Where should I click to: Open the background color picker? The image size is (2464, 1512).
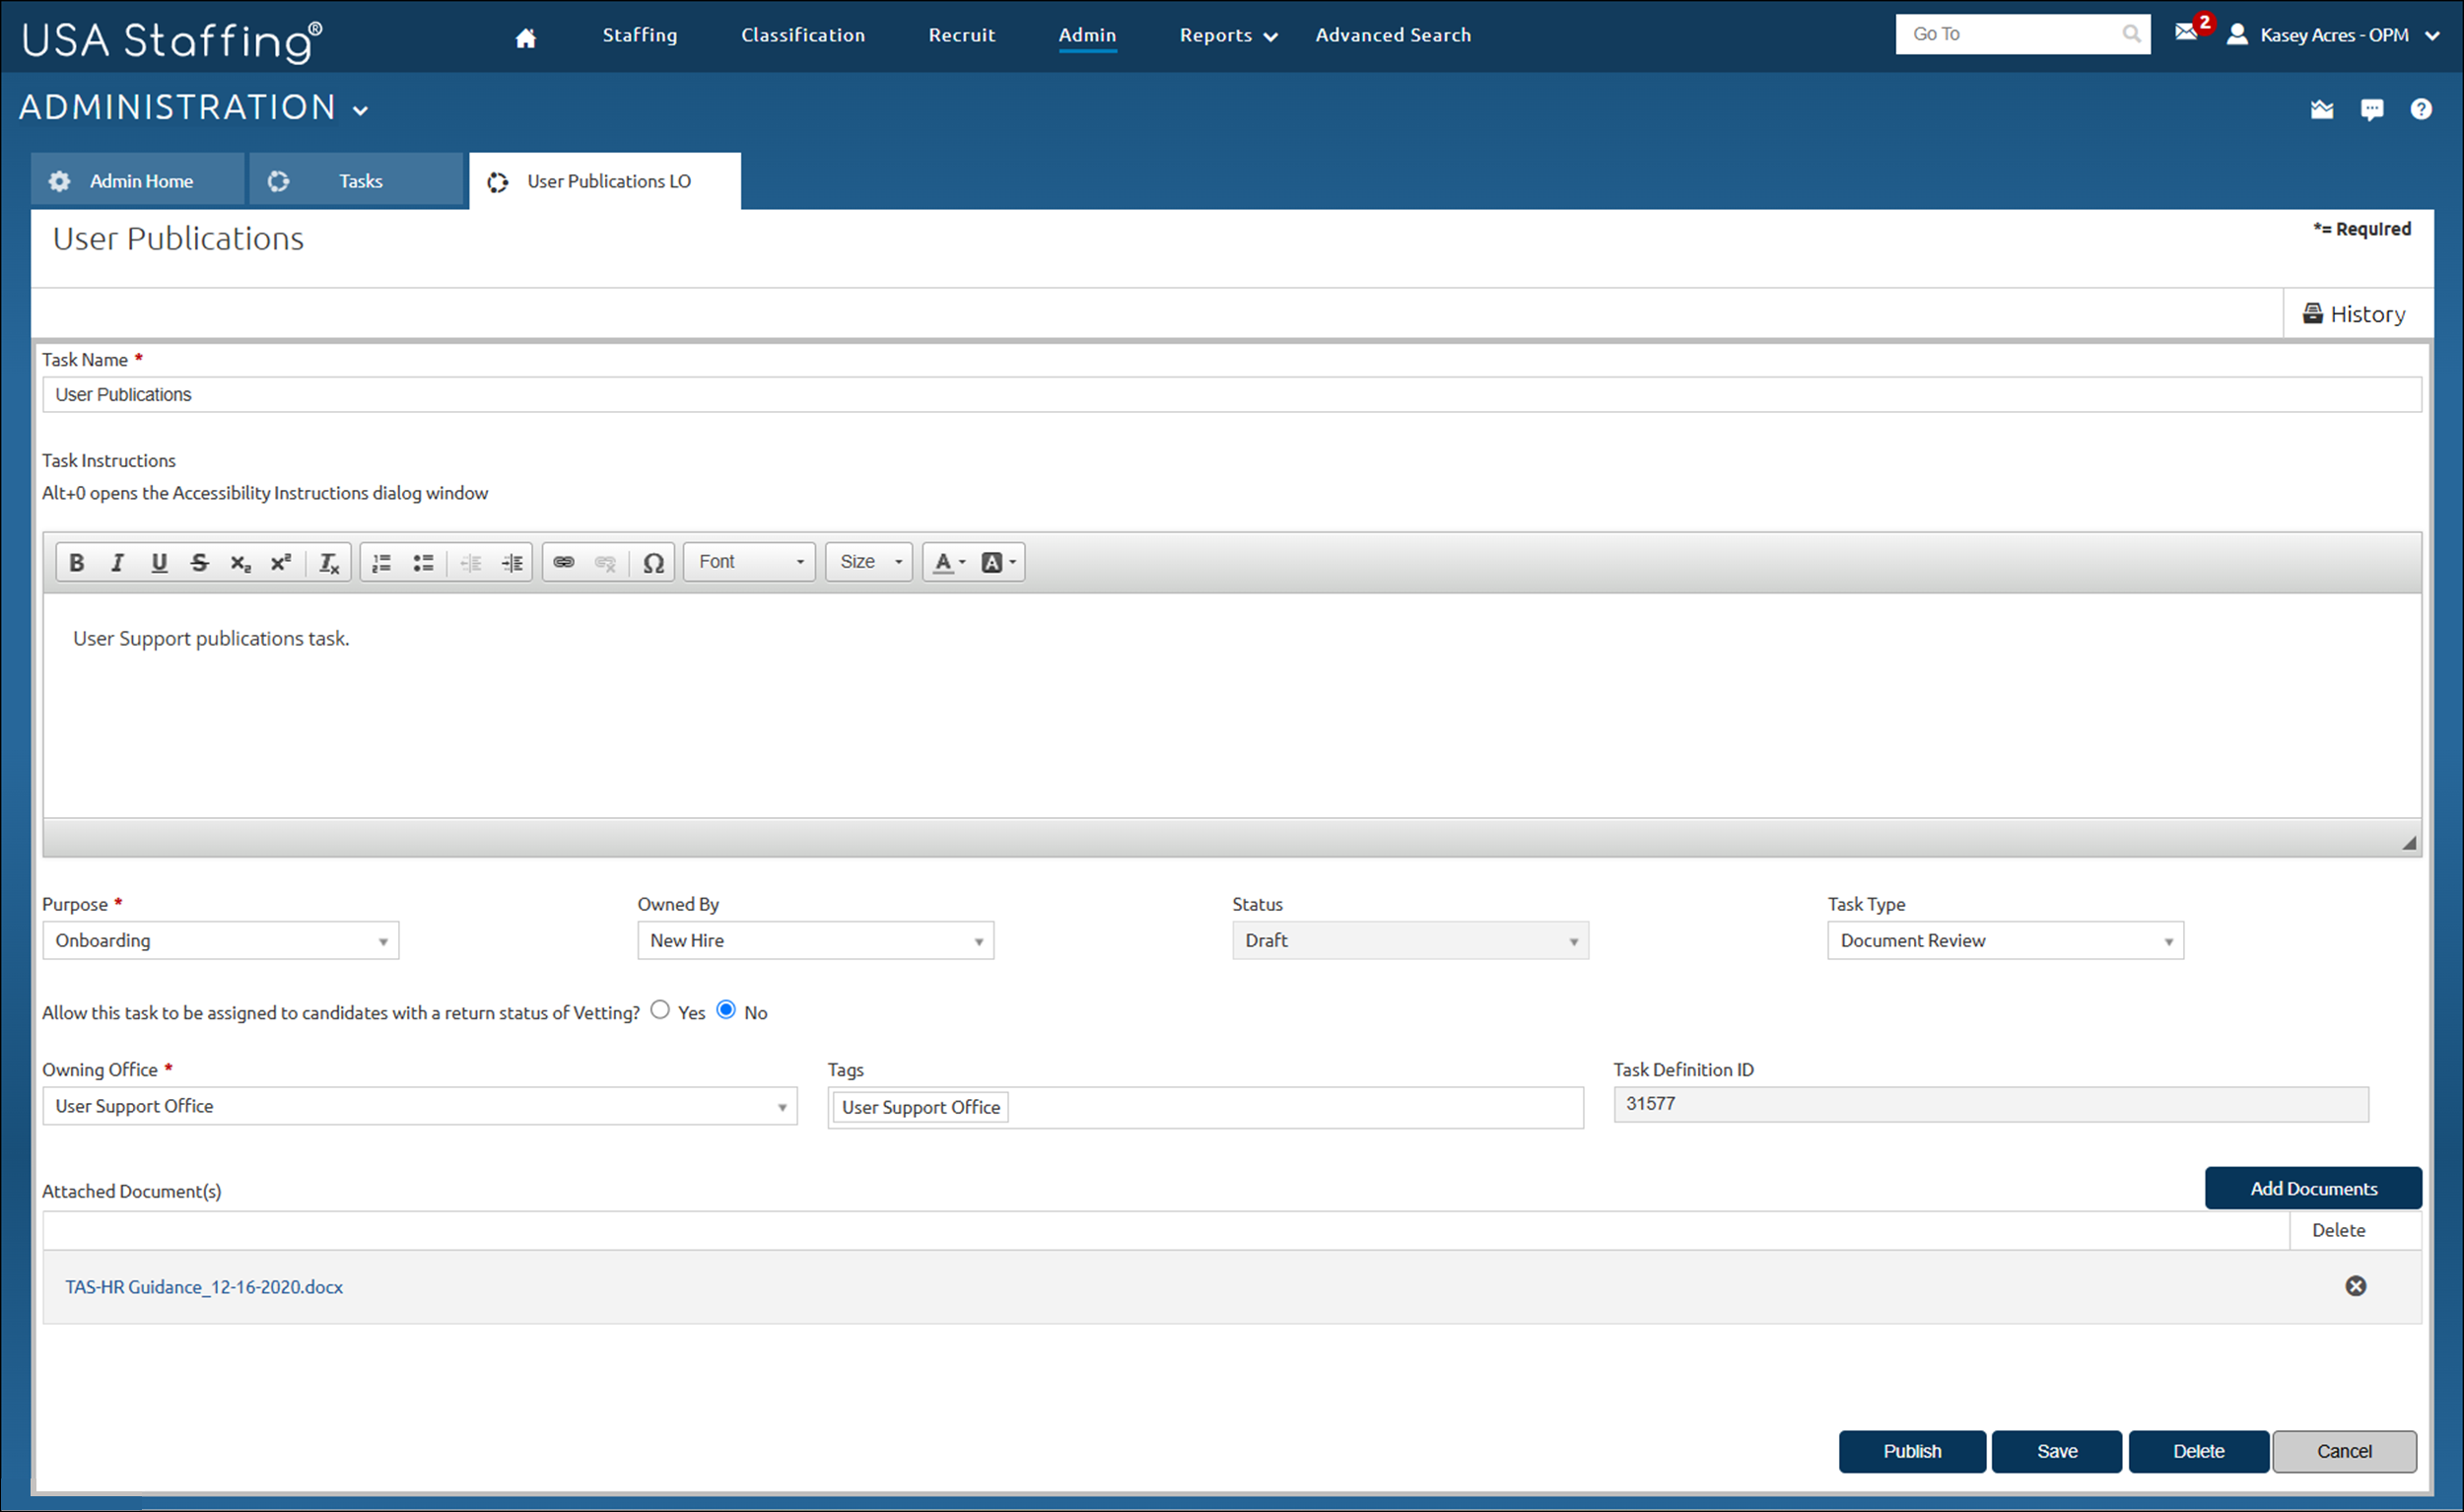[998, 562]
